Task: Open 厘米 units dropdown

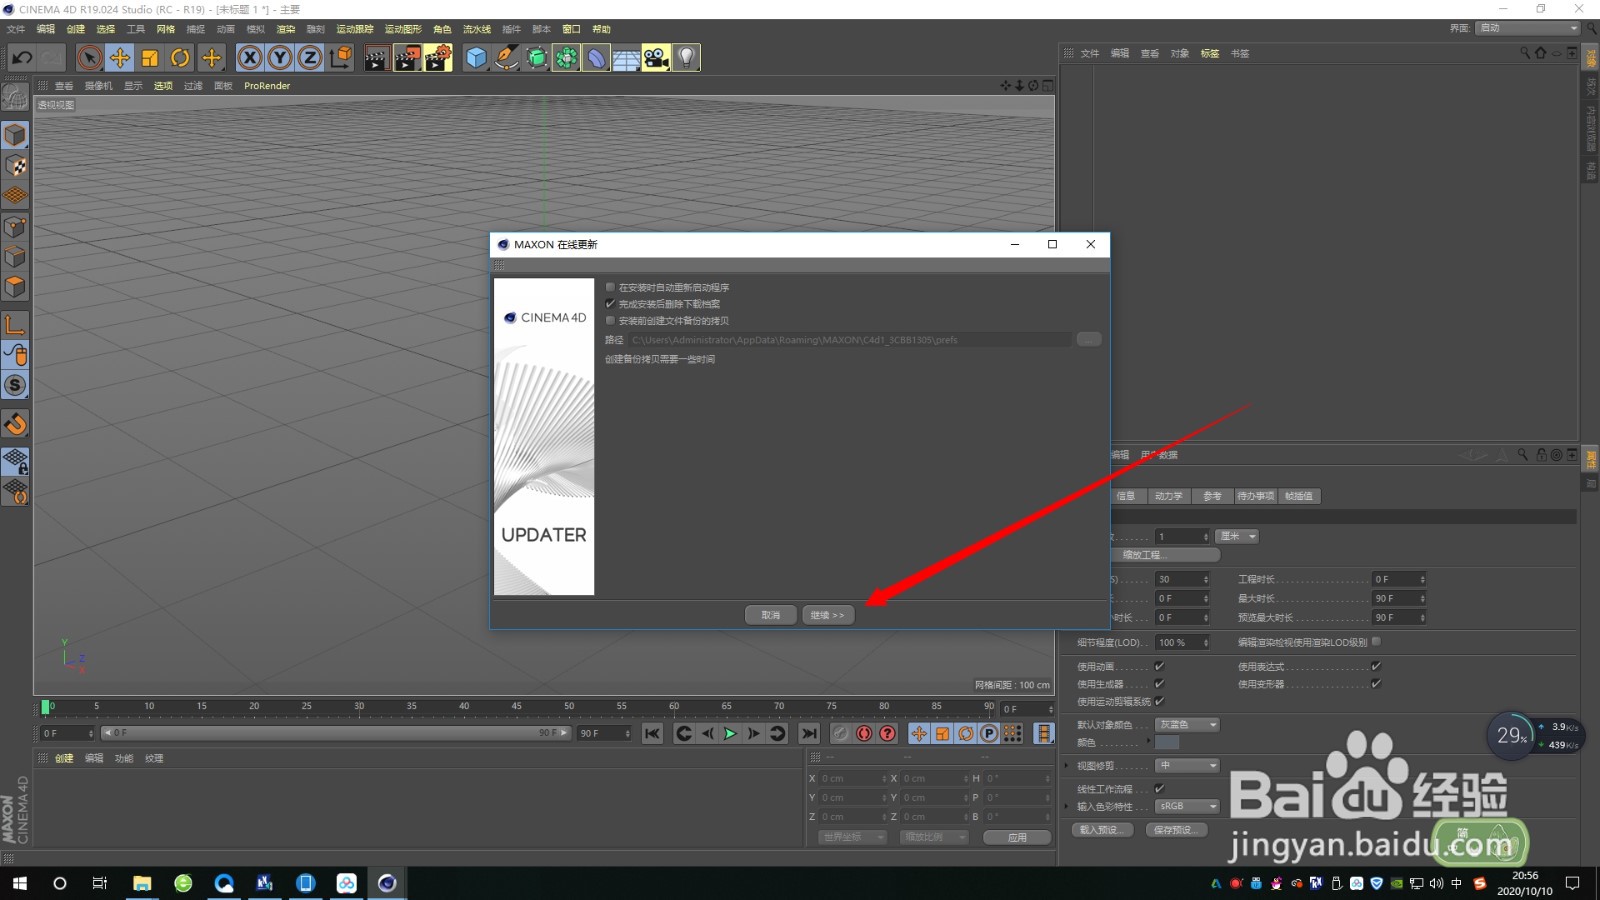Action: (1237, 537)
